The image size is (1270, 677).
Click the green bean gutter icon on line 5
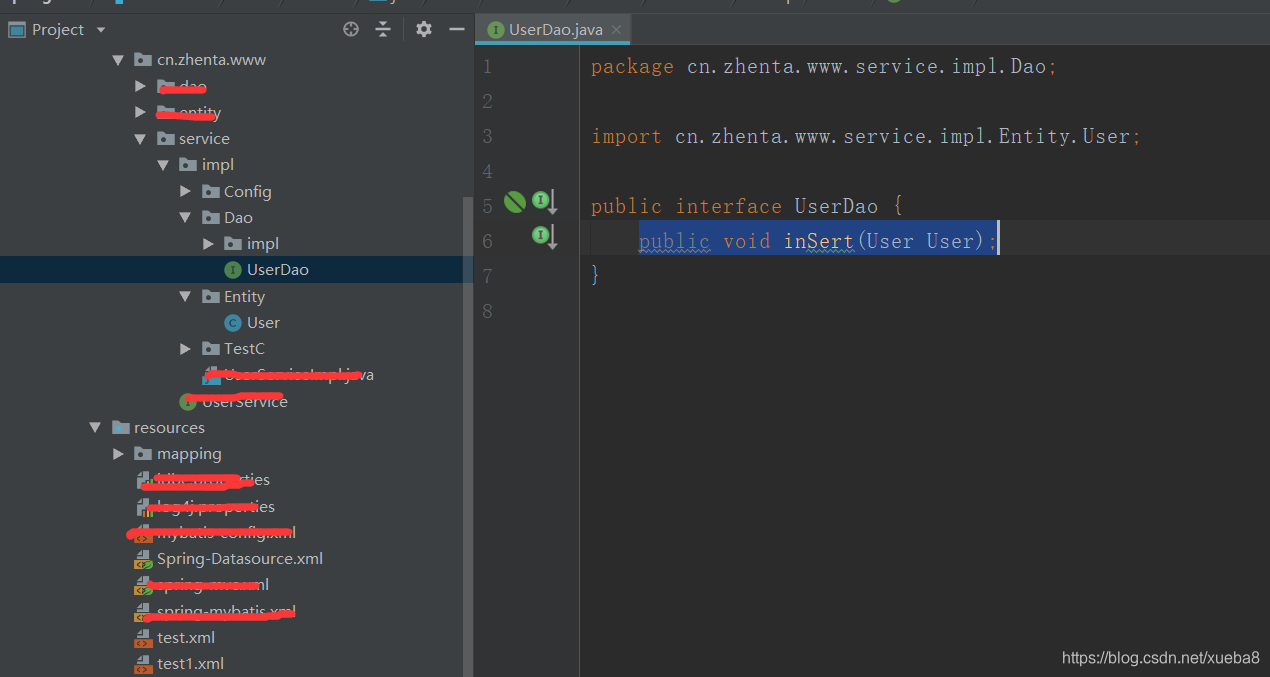tap(515, 202)
